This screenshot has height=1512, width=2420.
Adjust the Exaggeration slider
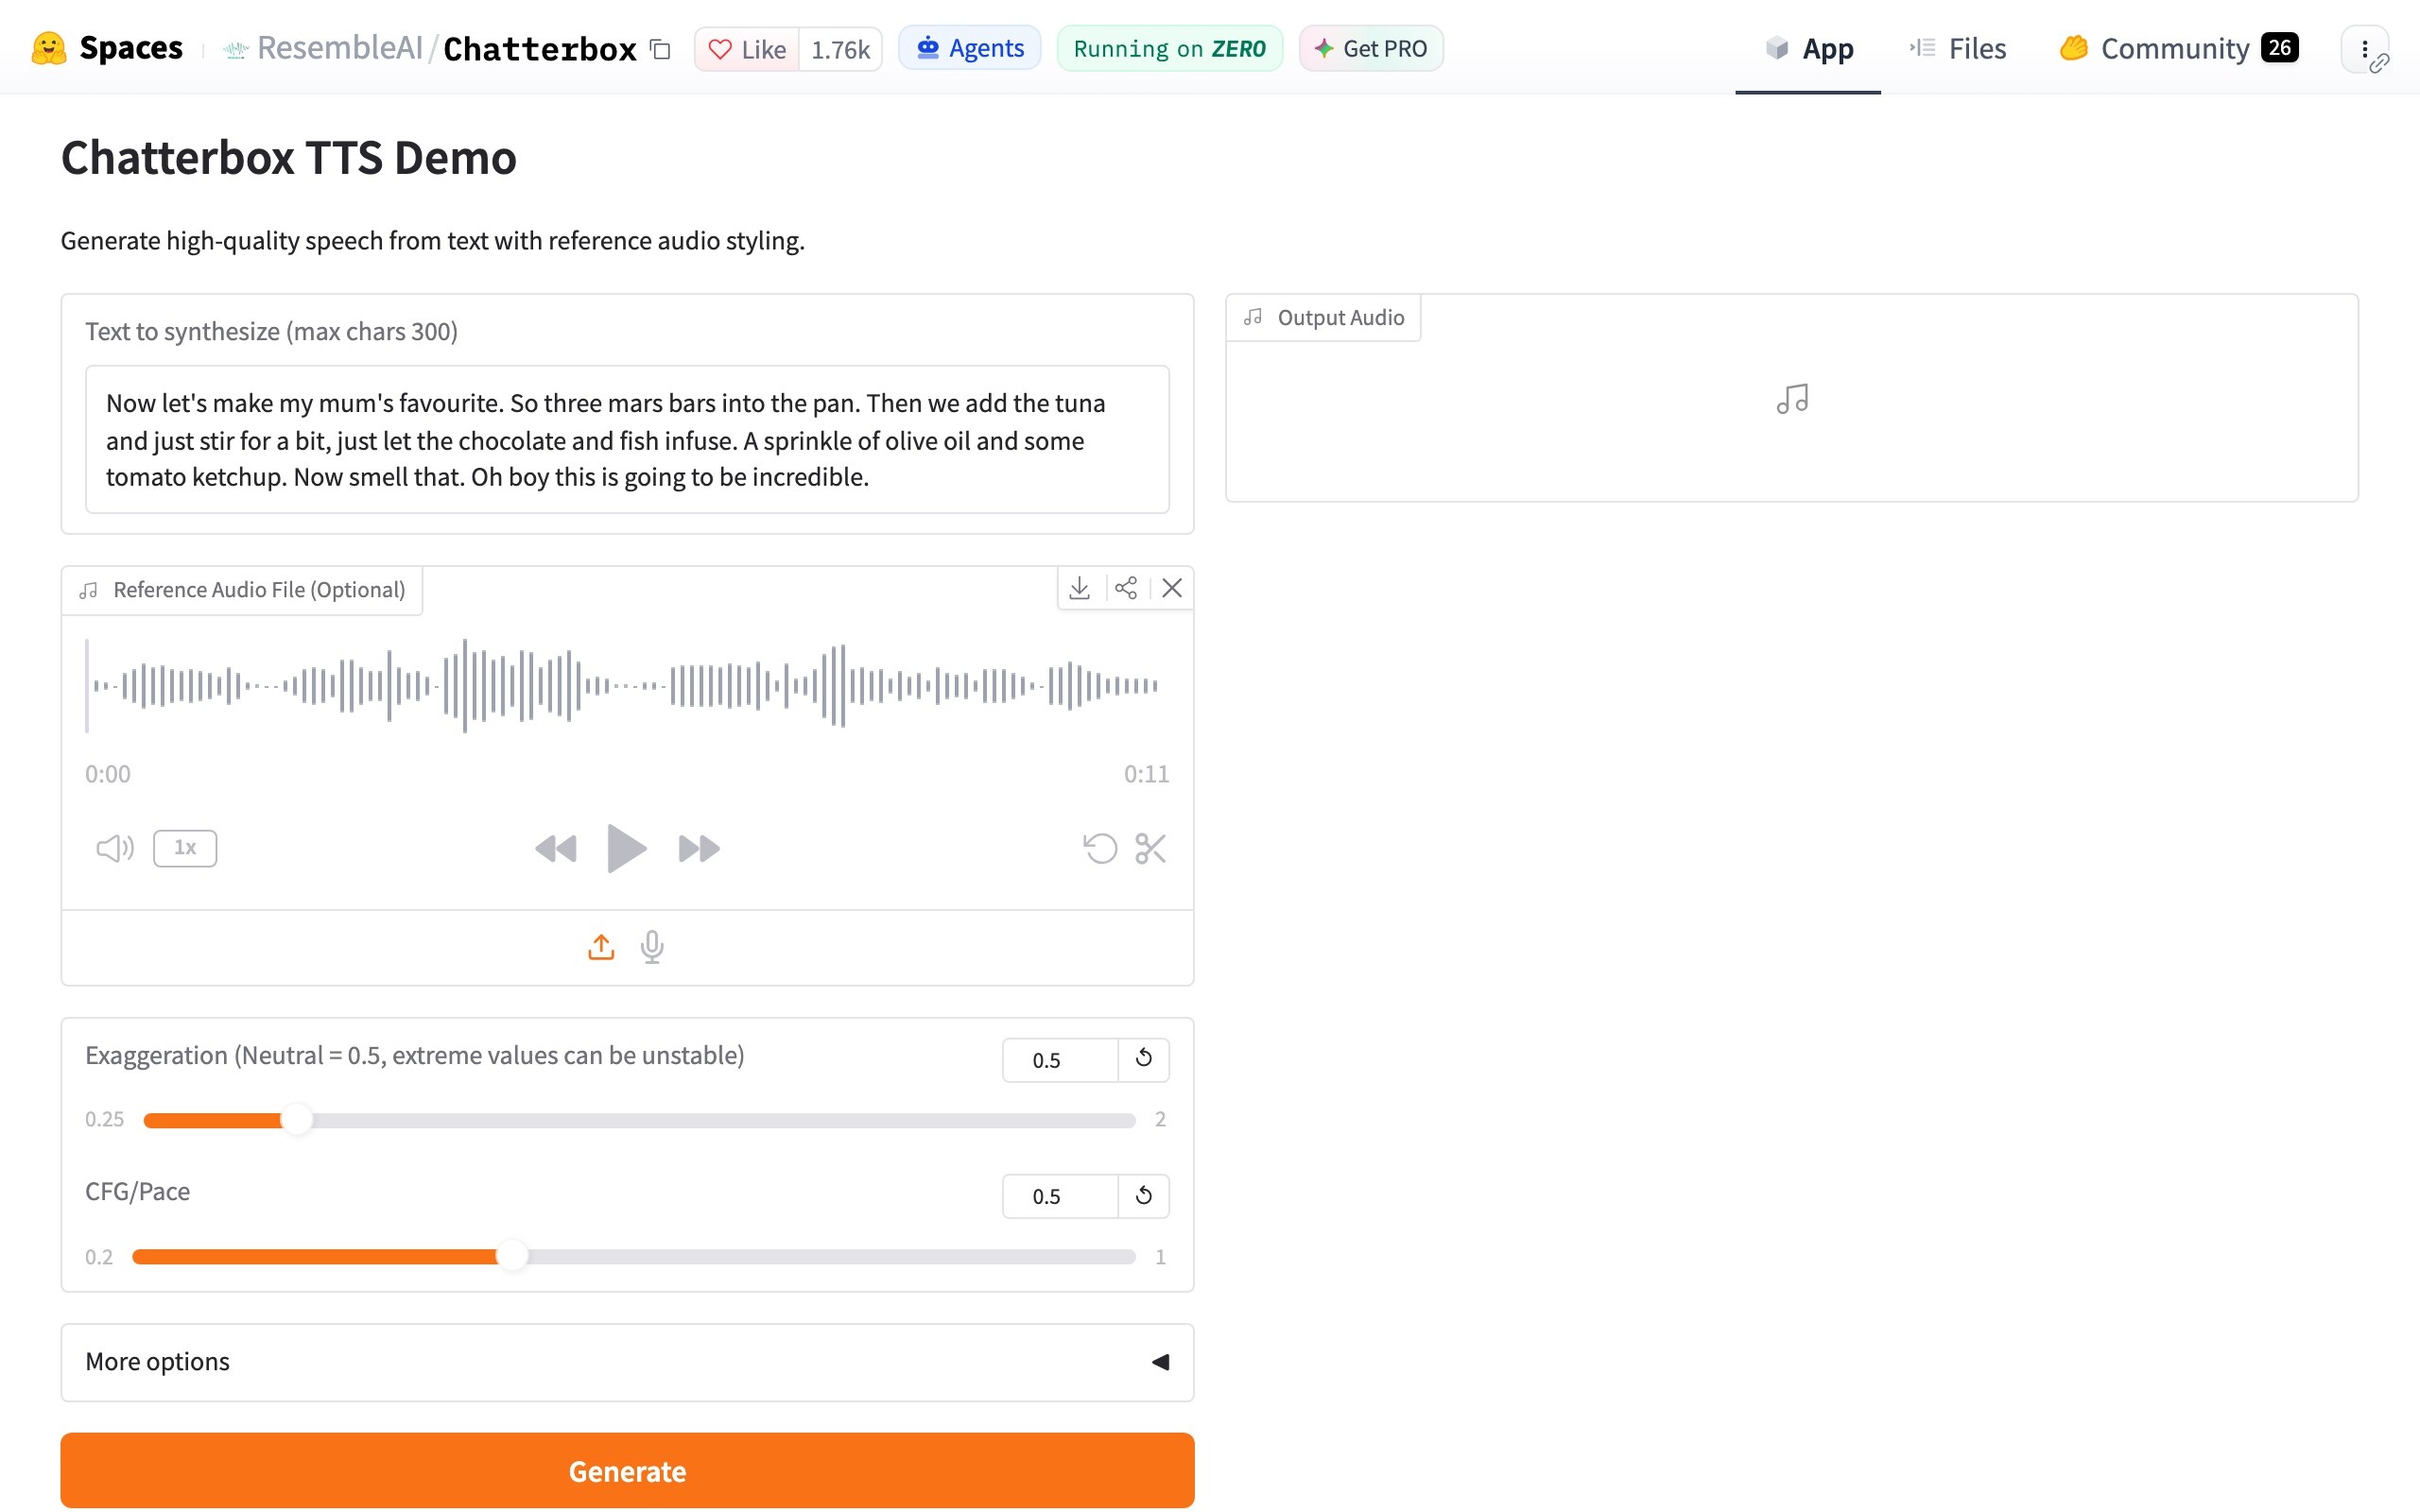639,1120
